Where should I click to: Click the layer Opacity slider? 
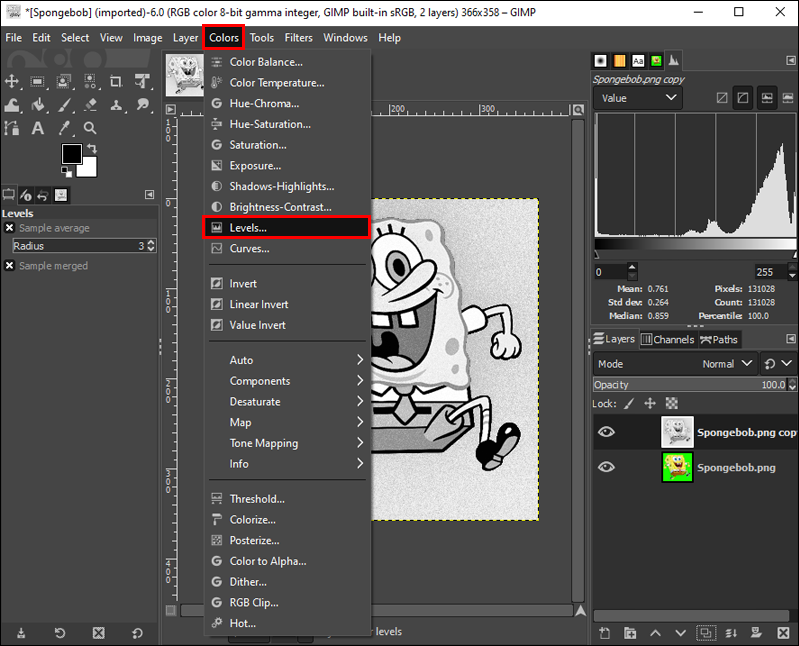pyautogui.click(x=690, y=385)
